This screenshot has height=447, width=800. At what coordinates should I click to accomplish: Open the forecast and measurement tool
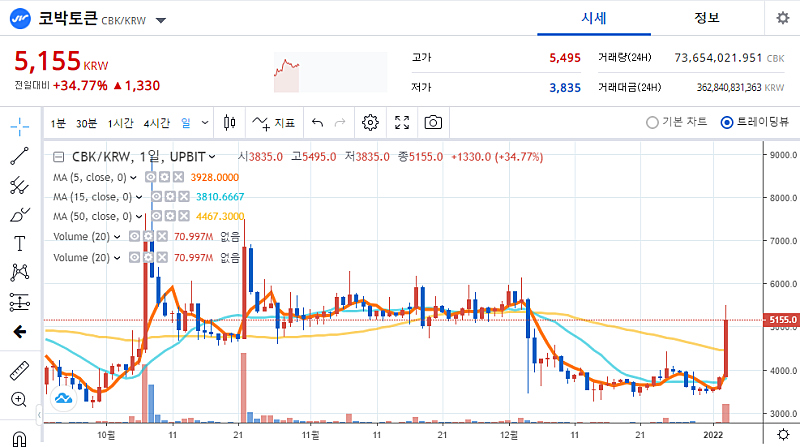point(19,302)
